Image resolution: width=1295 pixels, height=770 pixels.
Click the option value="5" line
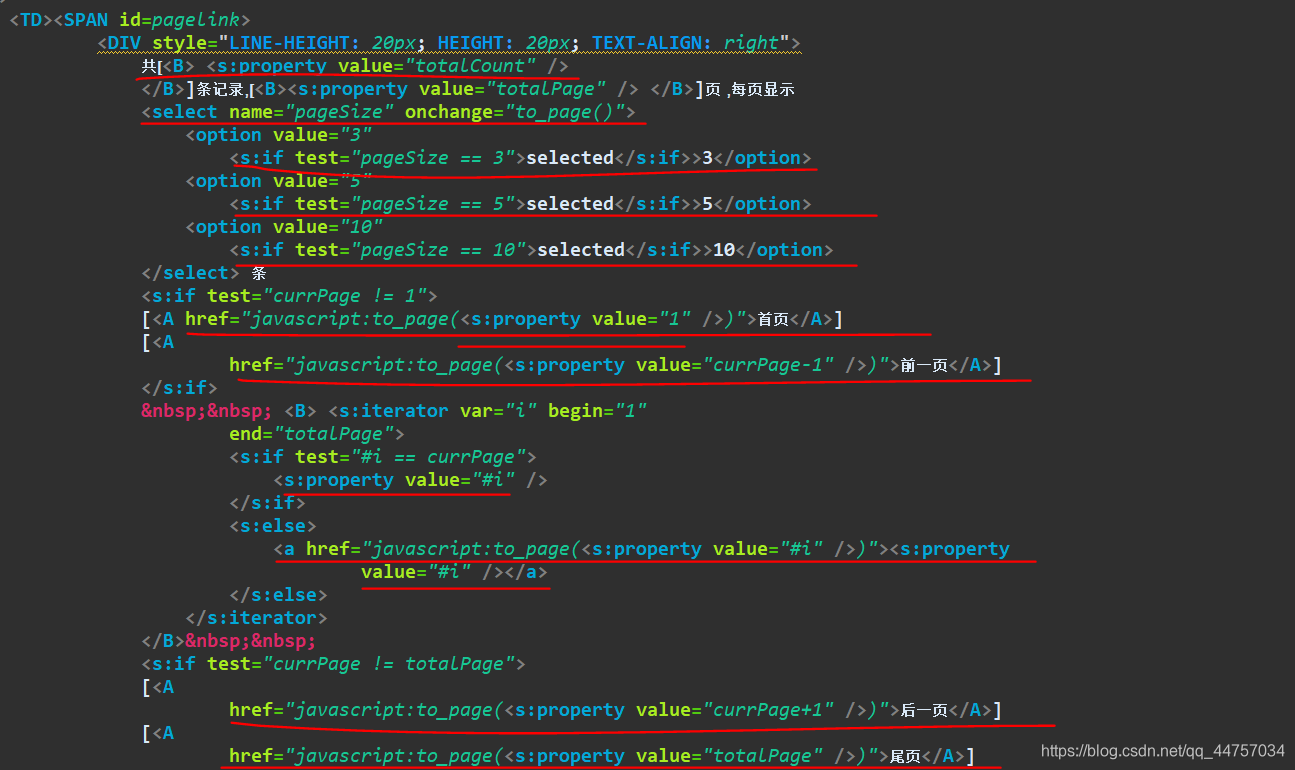279,181
